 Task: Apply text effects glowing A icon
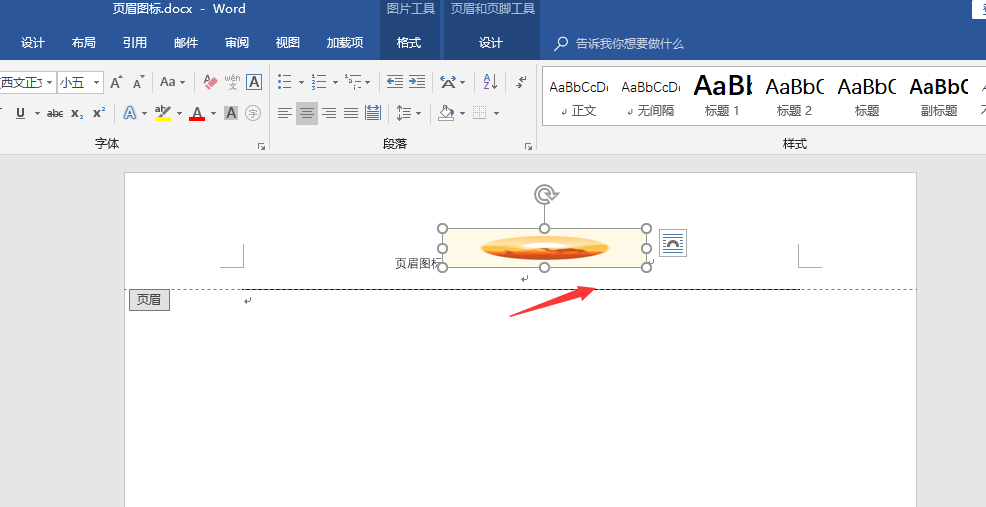pos(130,113)
